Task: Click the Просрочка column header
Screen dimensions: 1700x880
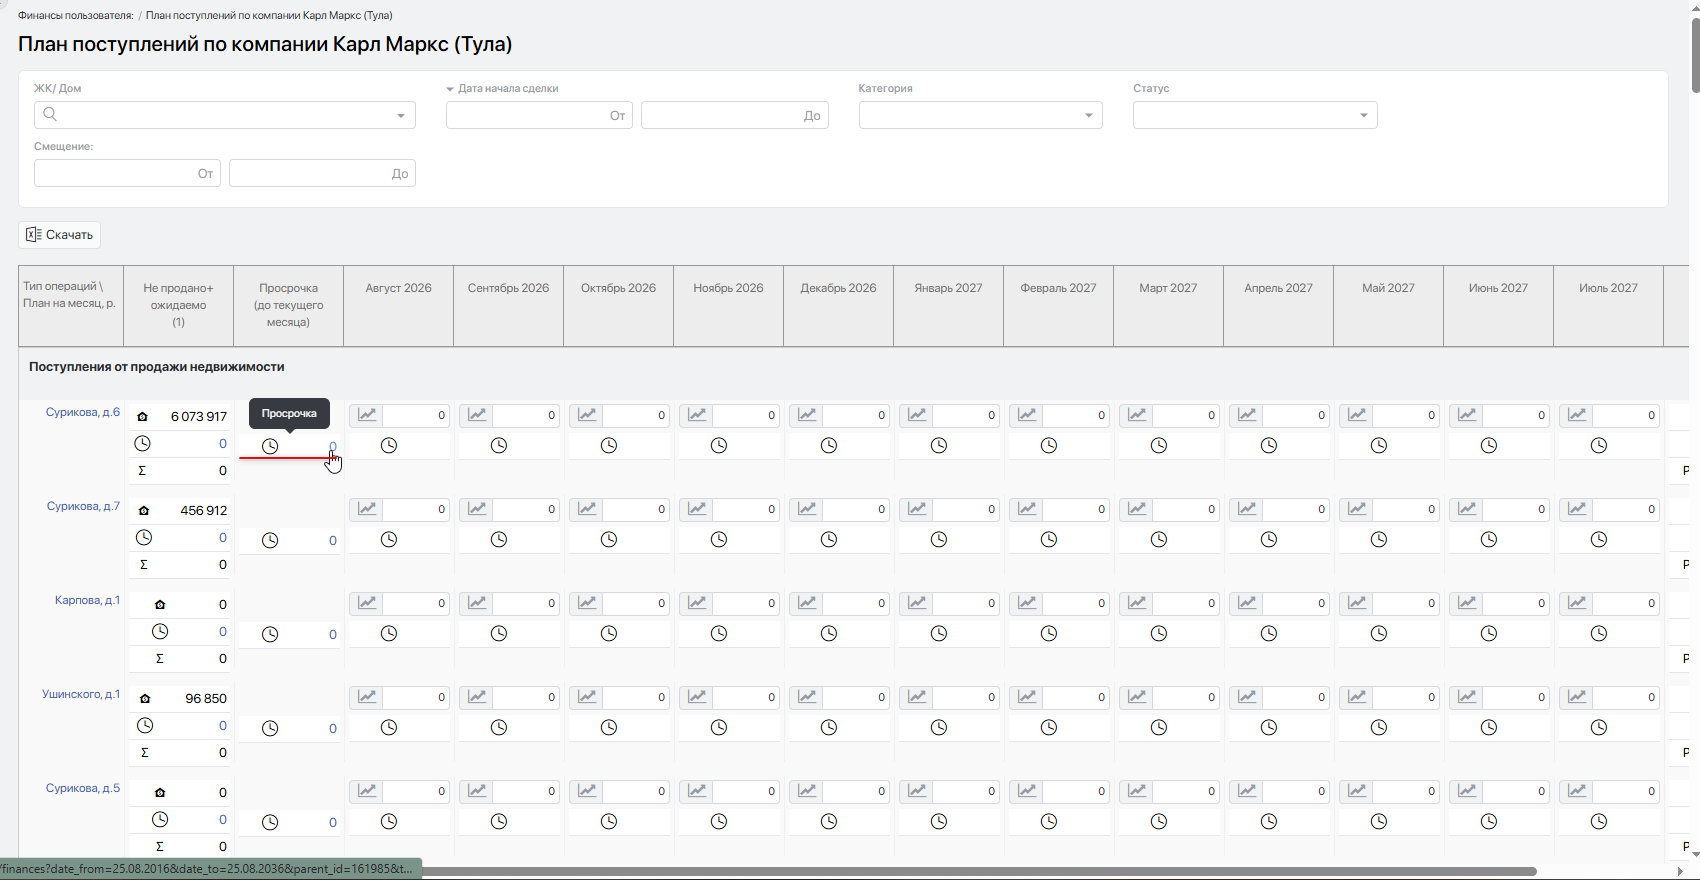Action: (288, 305)
